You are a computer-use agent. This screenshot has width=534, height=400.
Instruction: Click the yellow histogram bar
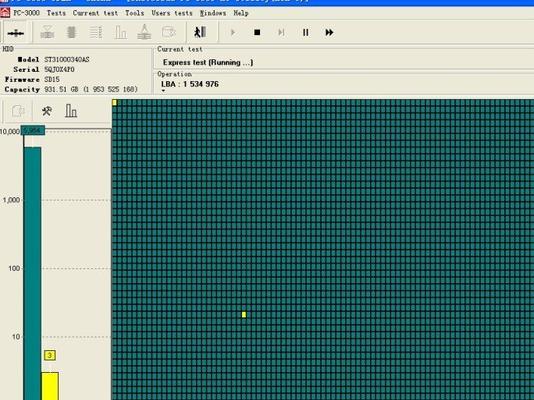pyautogui.click(x=50, y=386)
